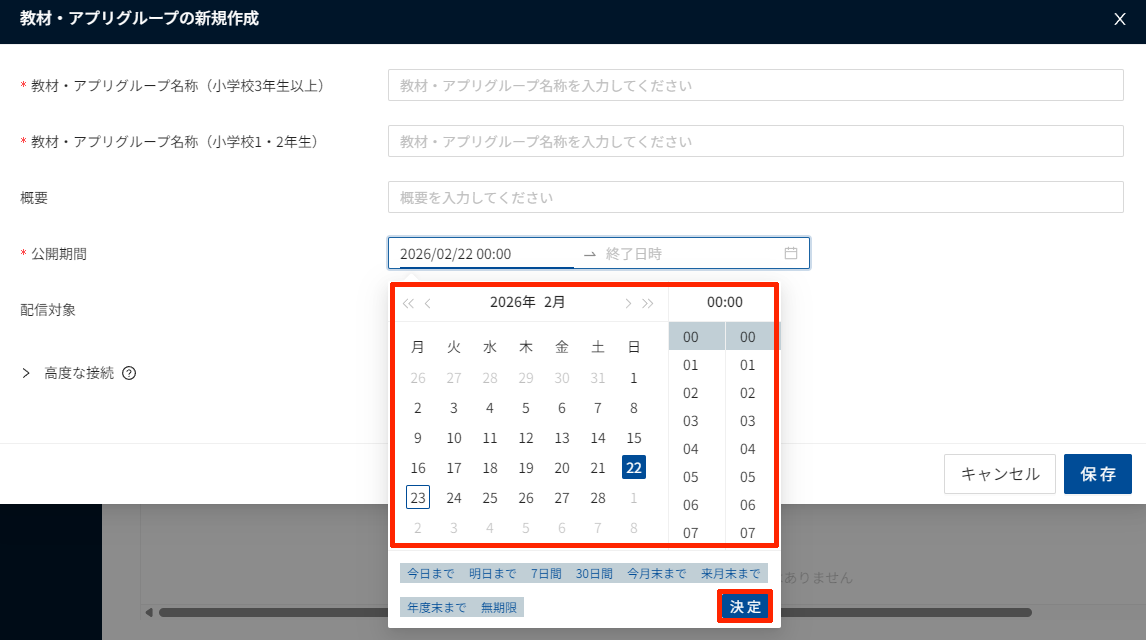Open the 2月 month selector

tap(555, 302)
